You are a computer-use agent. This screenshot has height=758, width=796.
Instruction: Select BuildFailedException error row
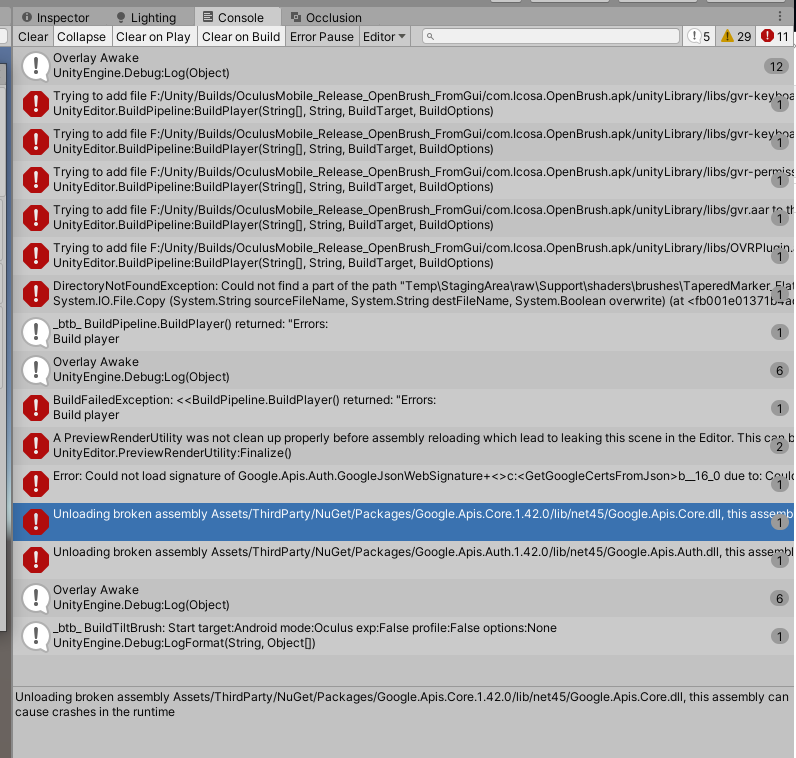404,408
